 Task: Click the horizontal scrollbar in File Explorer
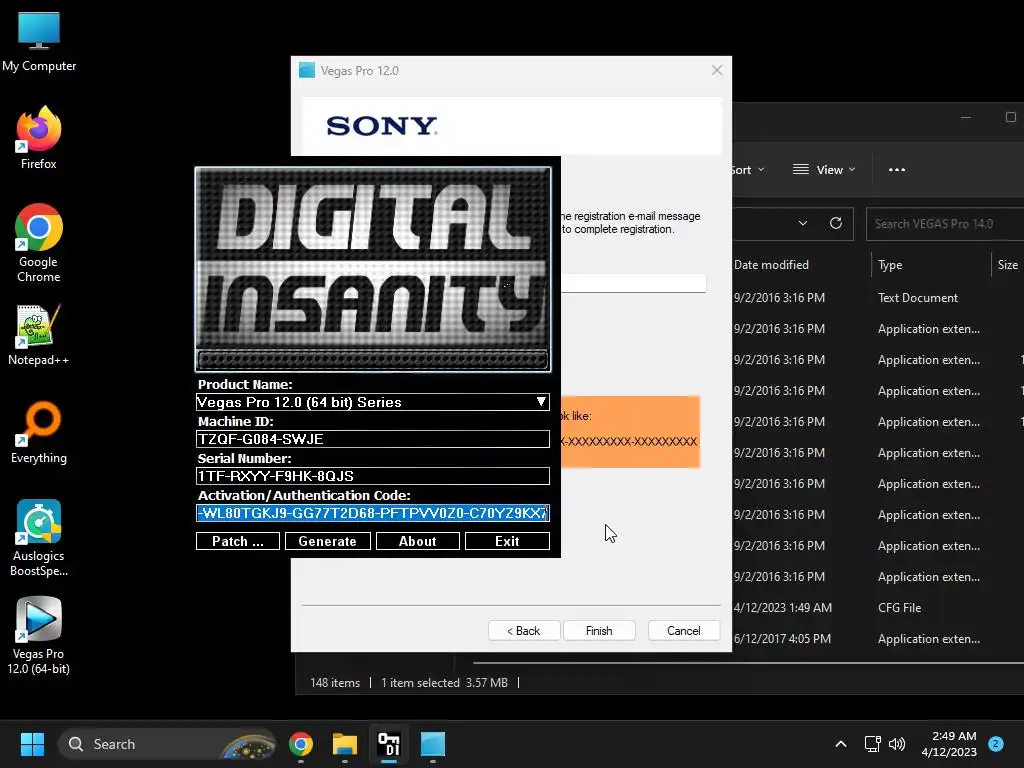point(748,662)
